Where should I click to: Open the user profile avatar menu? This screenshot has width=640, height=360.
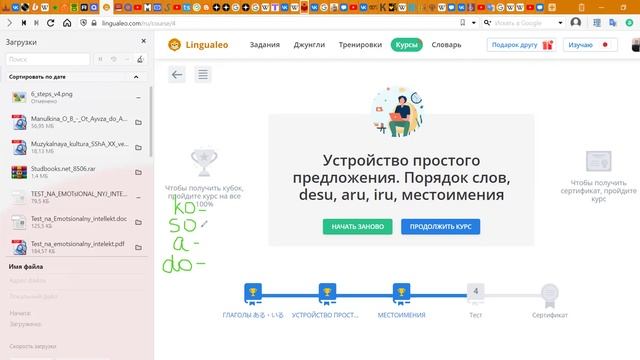point(576,22)
